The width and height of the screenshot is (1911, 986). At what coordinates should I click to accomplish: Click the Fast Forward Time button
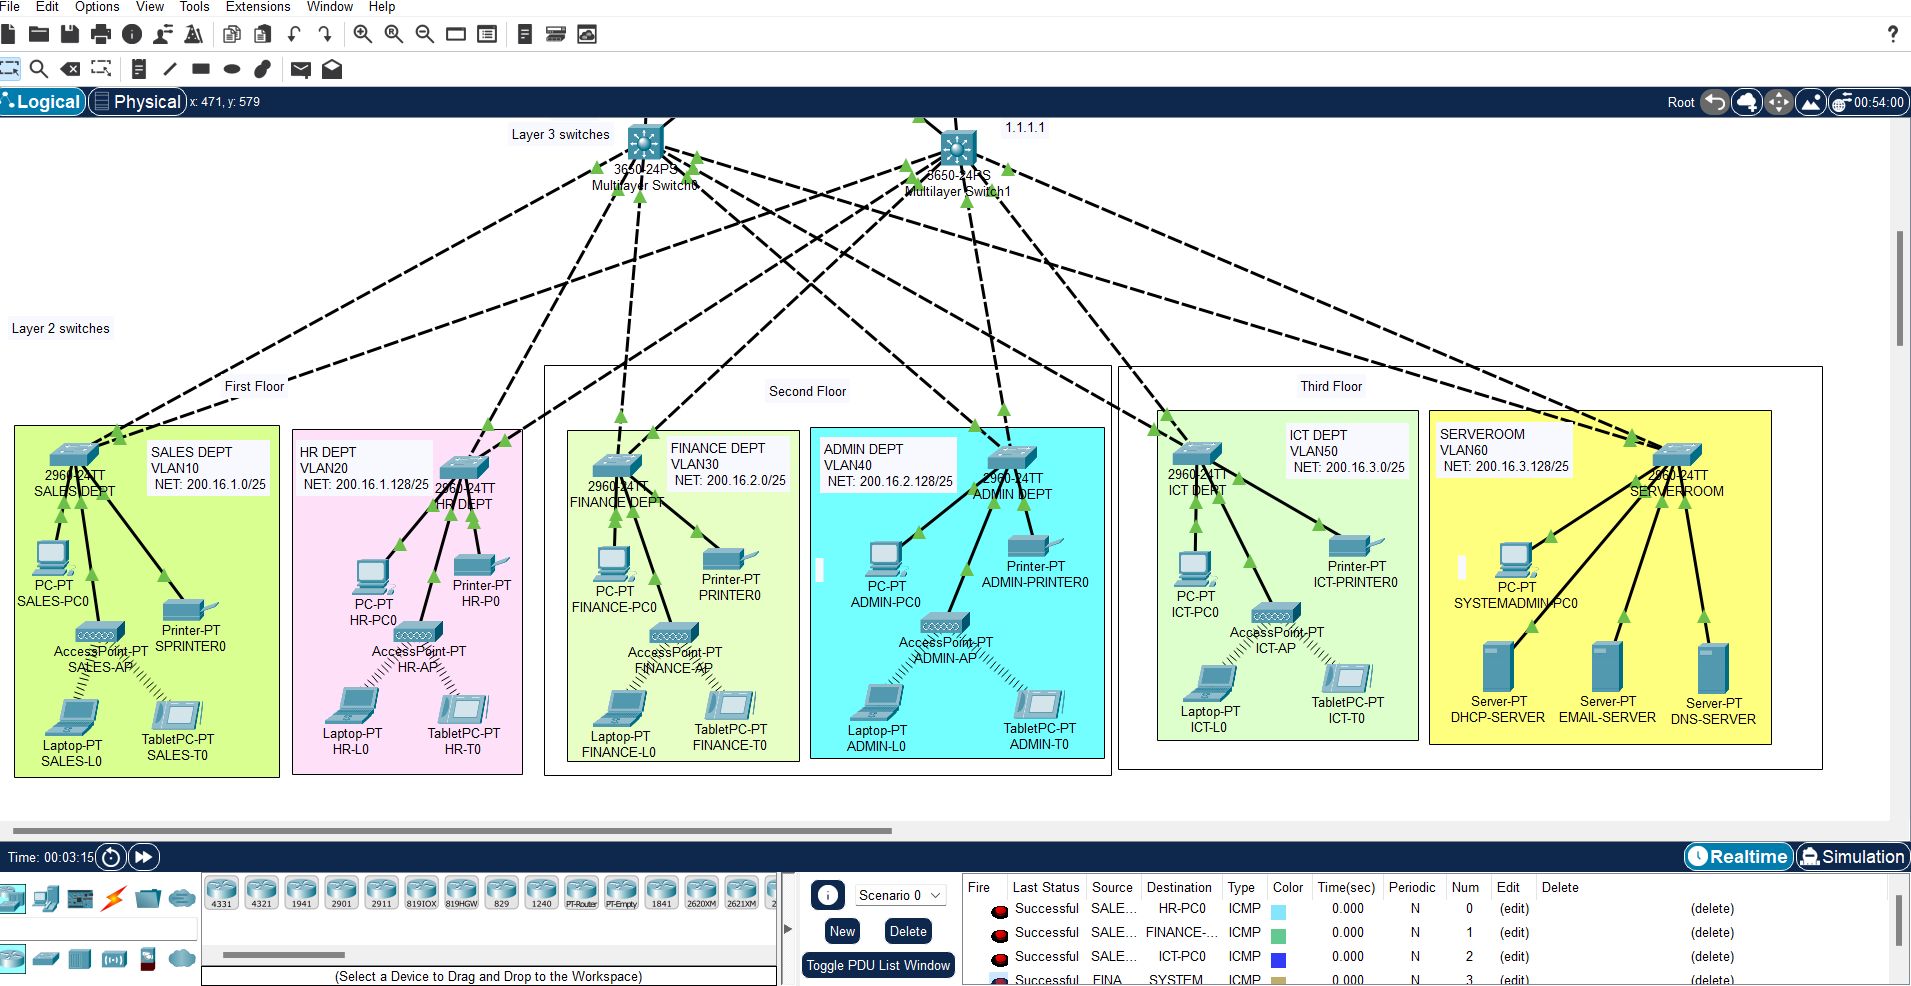pos(143,857)
